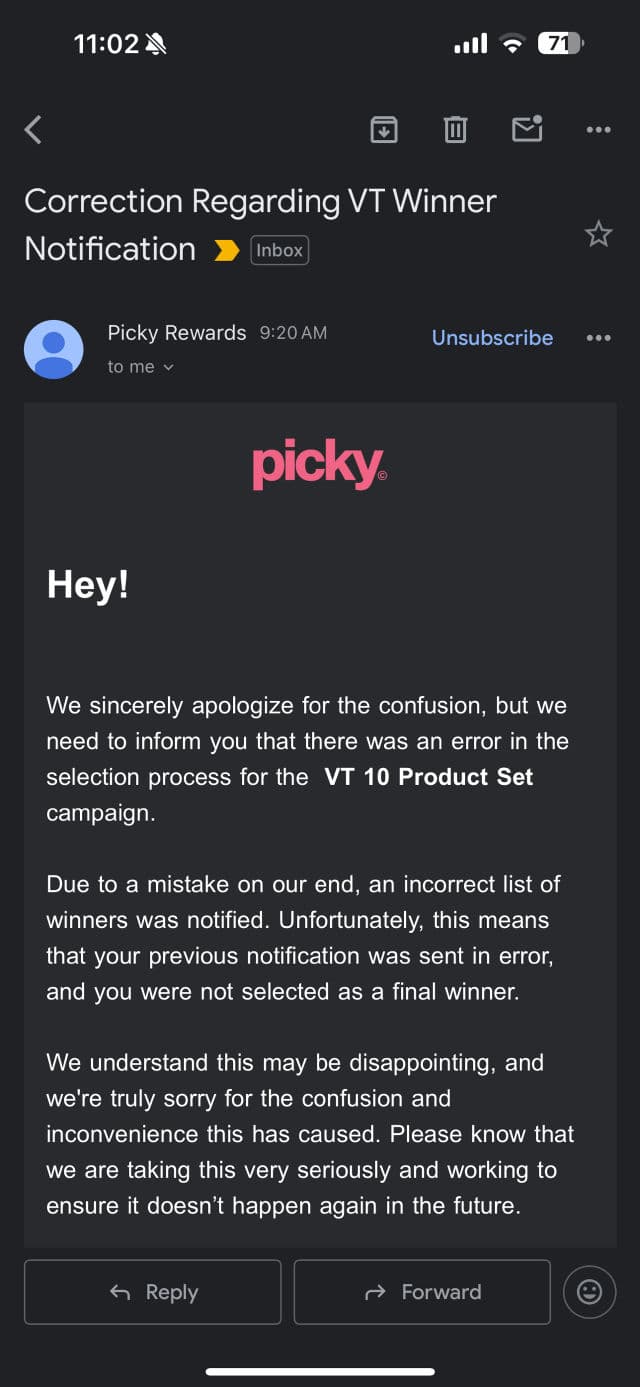
Task: Tap the yellow importance marker arrow
Action: [x=227, y=250]
